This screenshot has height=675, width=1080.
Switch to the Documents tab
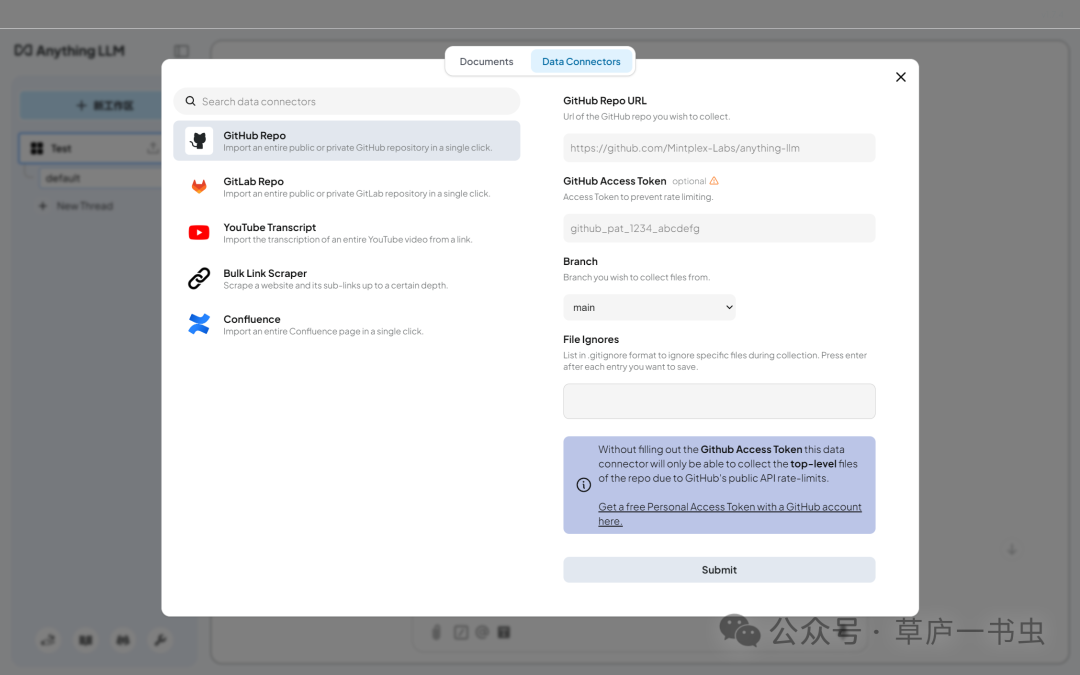tap(486, 61)
